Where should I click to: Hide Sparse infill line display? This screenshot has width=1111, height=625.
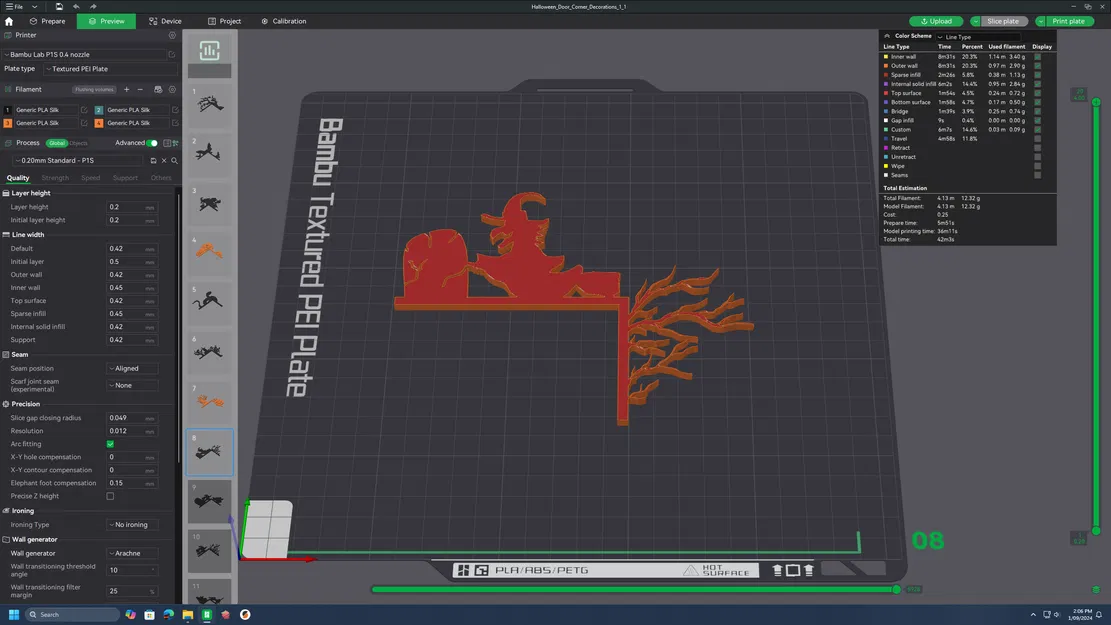click(x=1037, y=75)
